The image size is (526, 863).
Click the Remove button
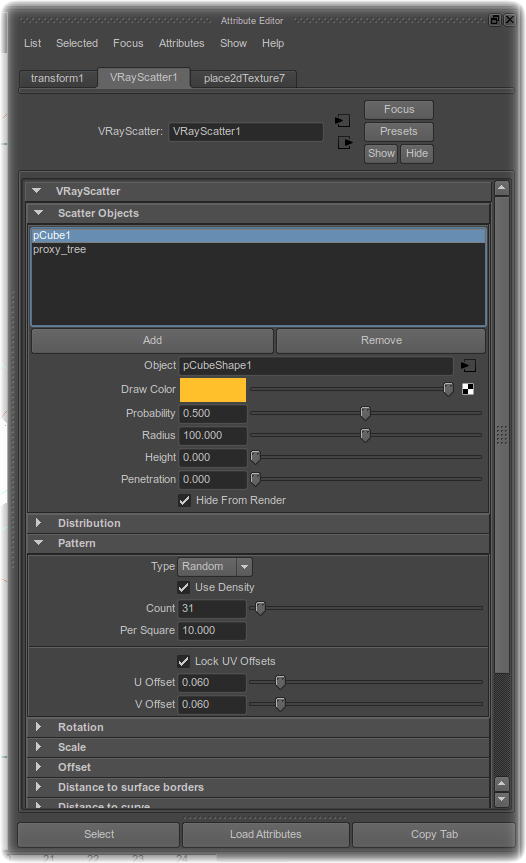click(x=381, y=340)
